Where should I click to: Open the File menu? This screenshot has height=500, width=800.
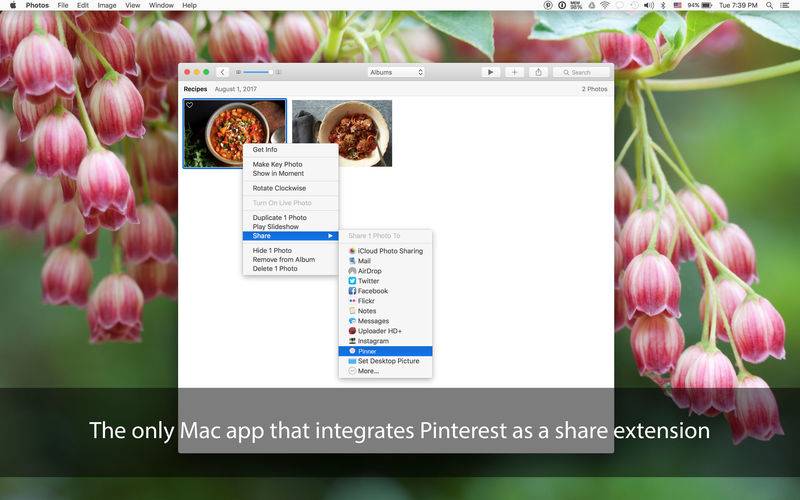coord(63,5)
